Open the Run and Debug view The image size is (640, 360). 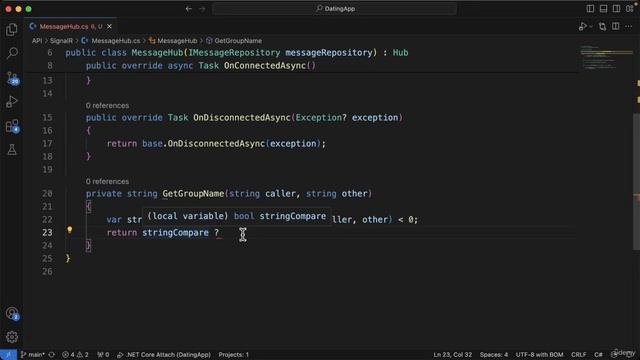pyautogui.click(x=12, y=102)
